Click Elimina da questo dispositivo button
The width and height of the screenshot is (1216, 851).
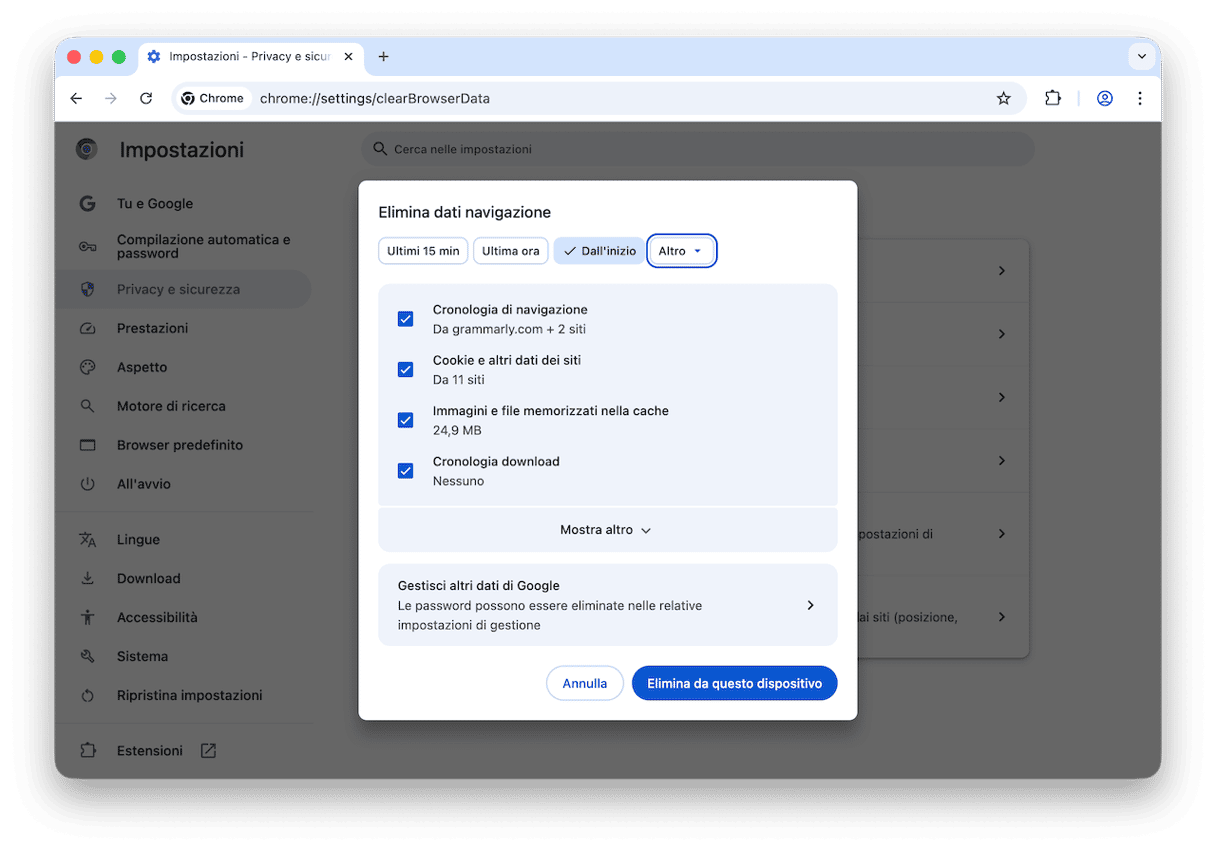734,684
